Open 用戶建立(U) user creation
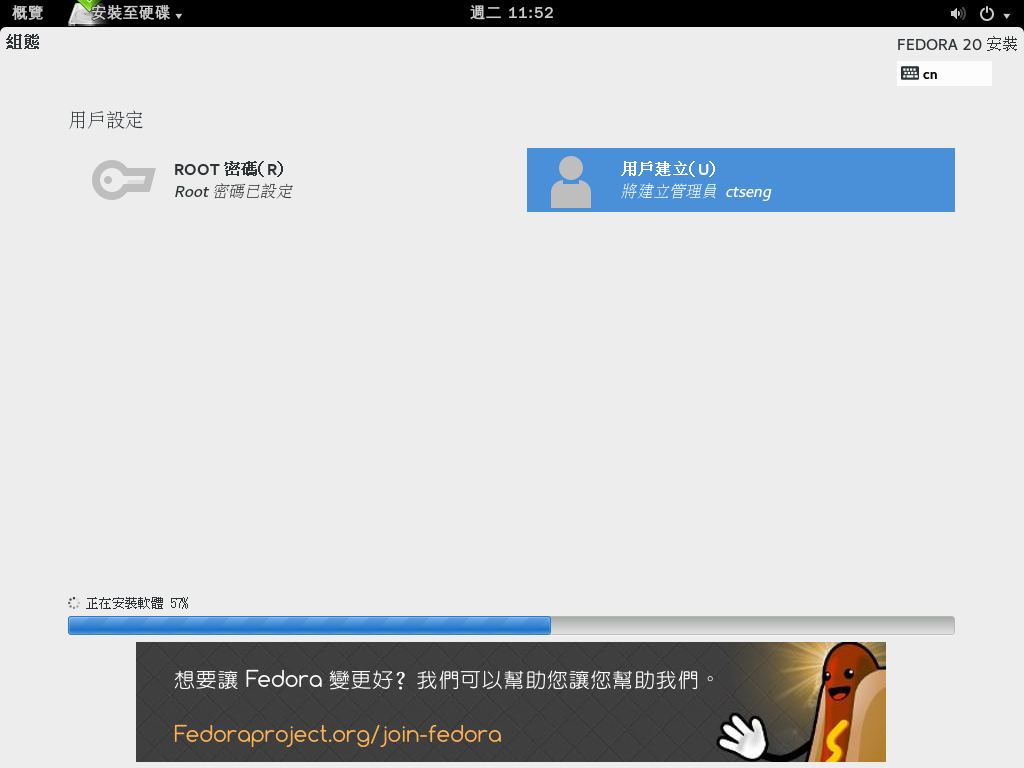1024x768 pixels. 741,180
